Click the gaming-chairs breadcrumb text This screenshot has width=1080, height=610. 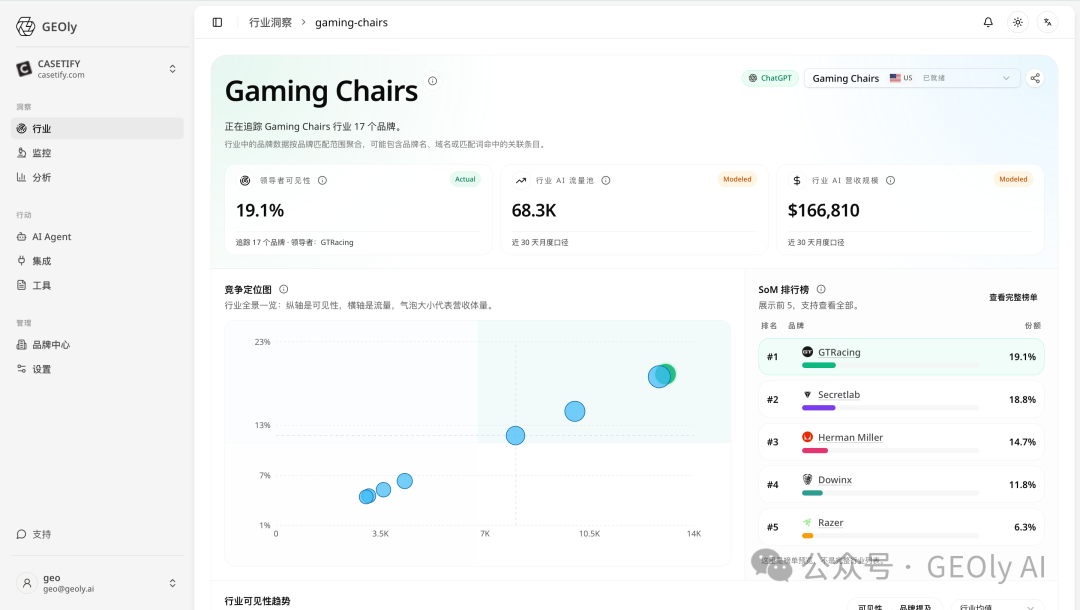(351, 23)
